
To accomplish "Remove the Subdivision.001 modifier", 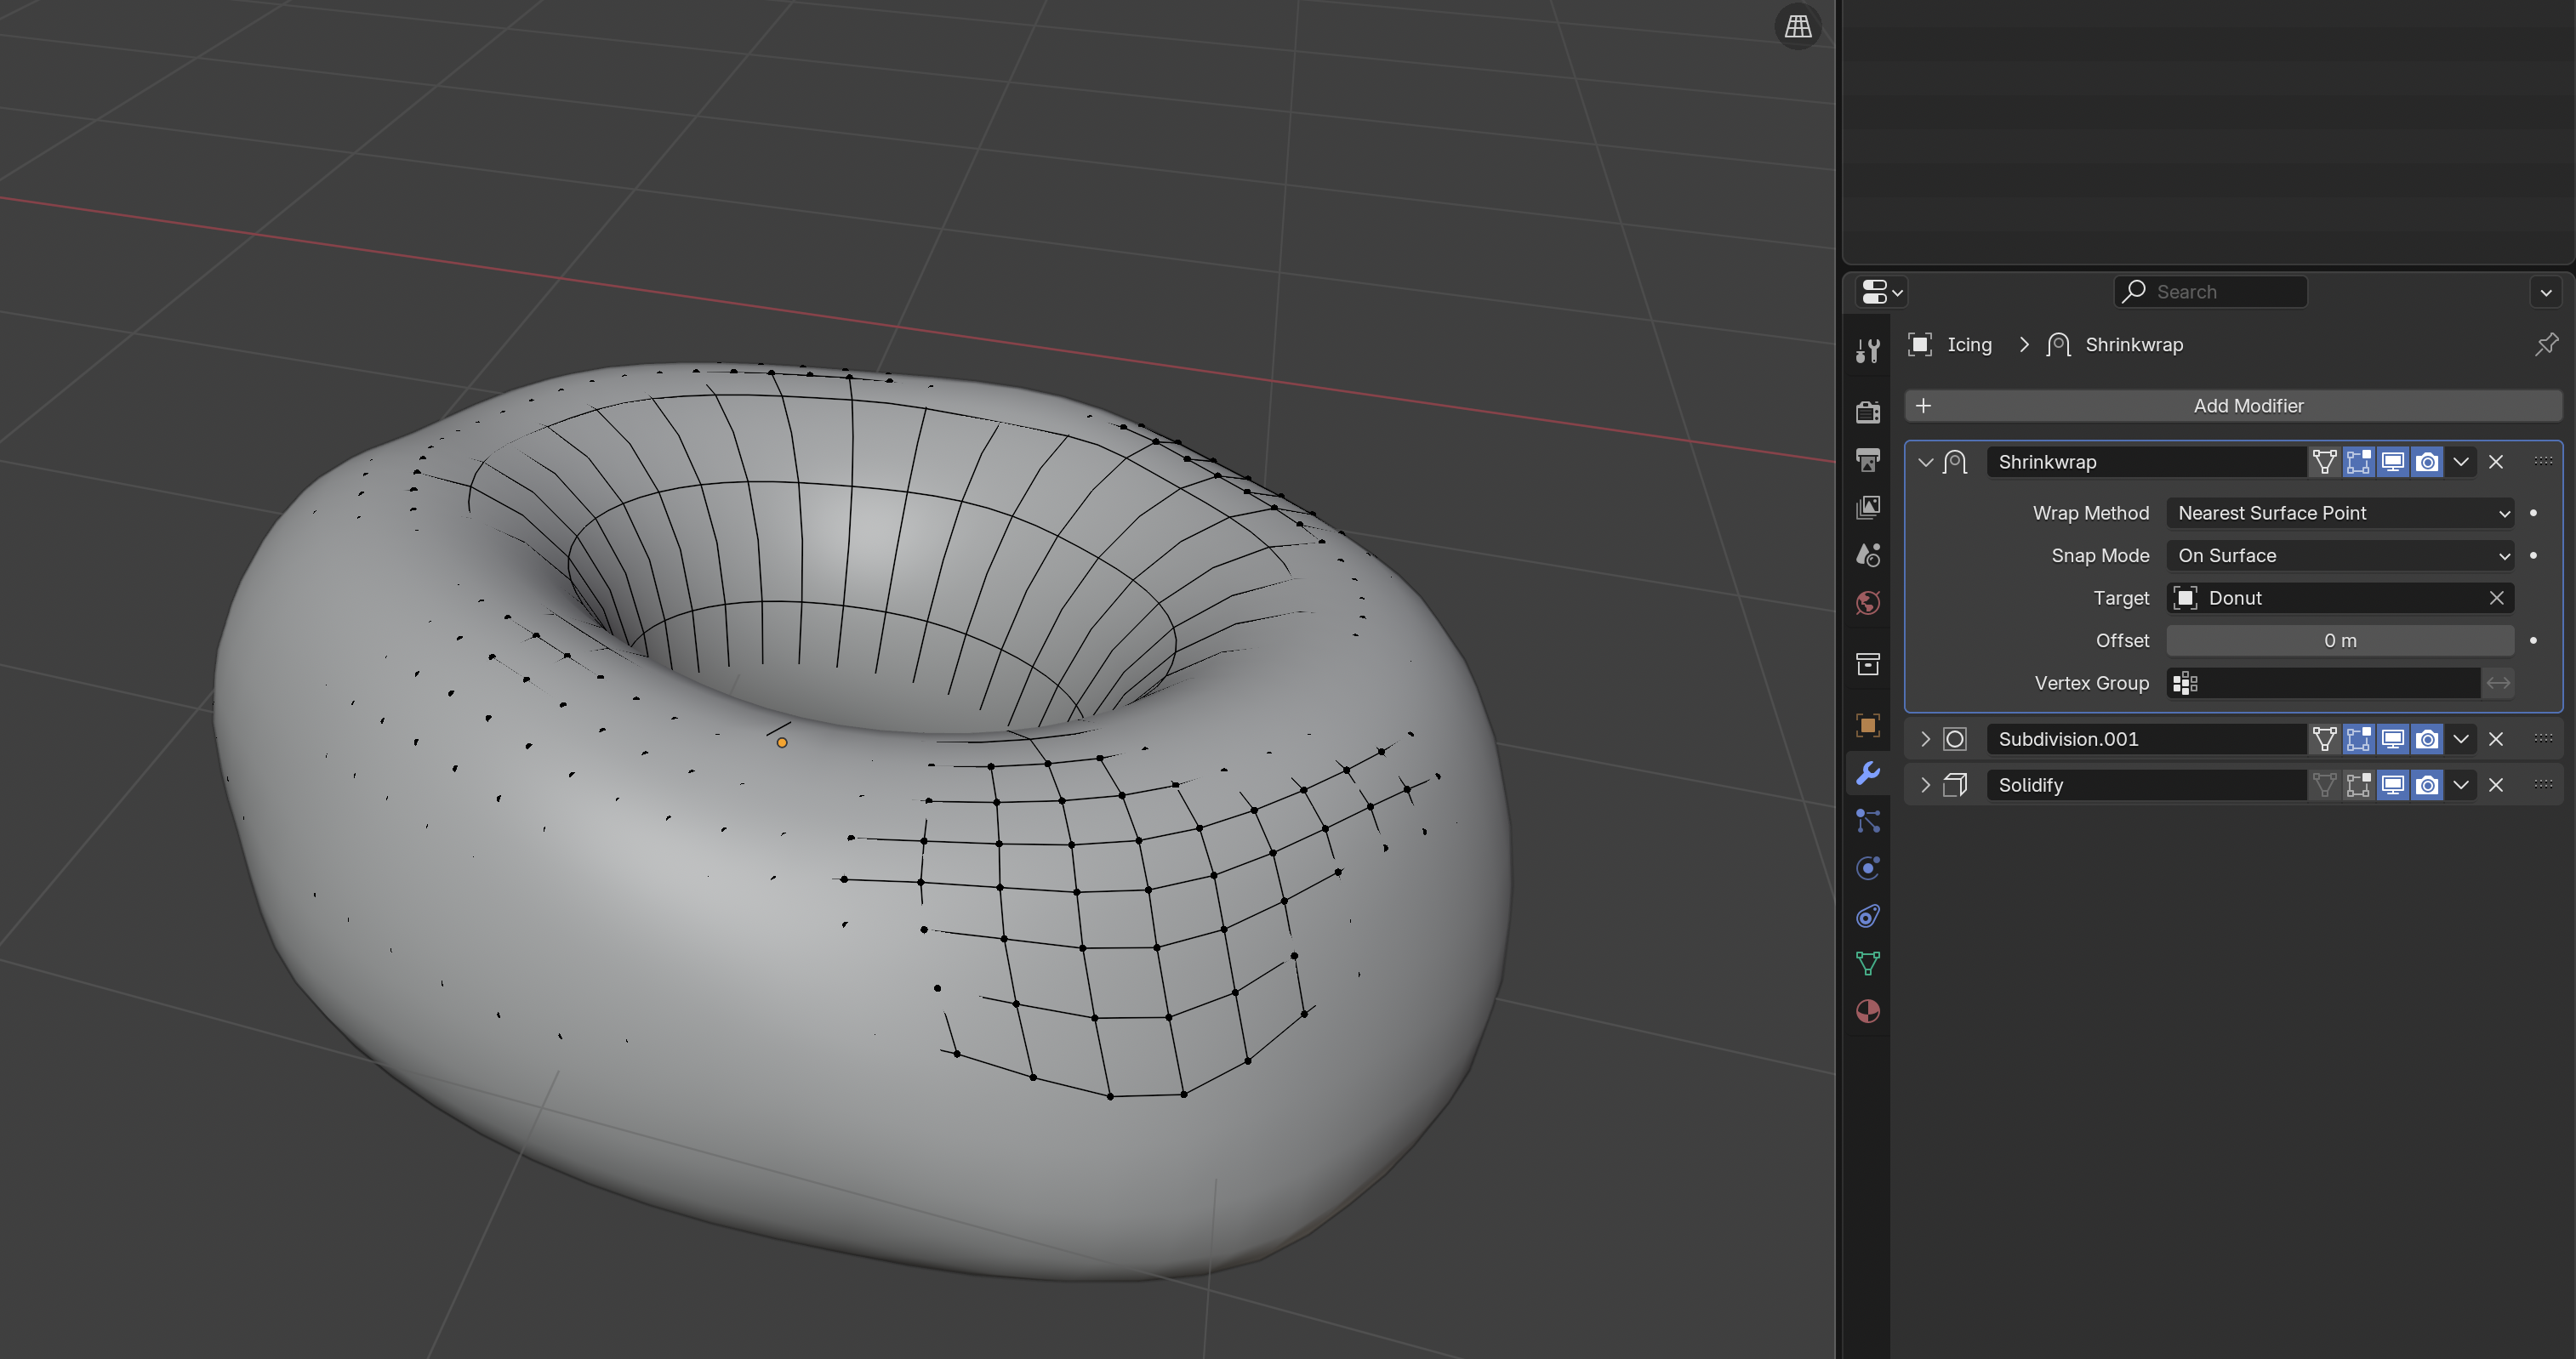I will click(x=2496, y=739).
